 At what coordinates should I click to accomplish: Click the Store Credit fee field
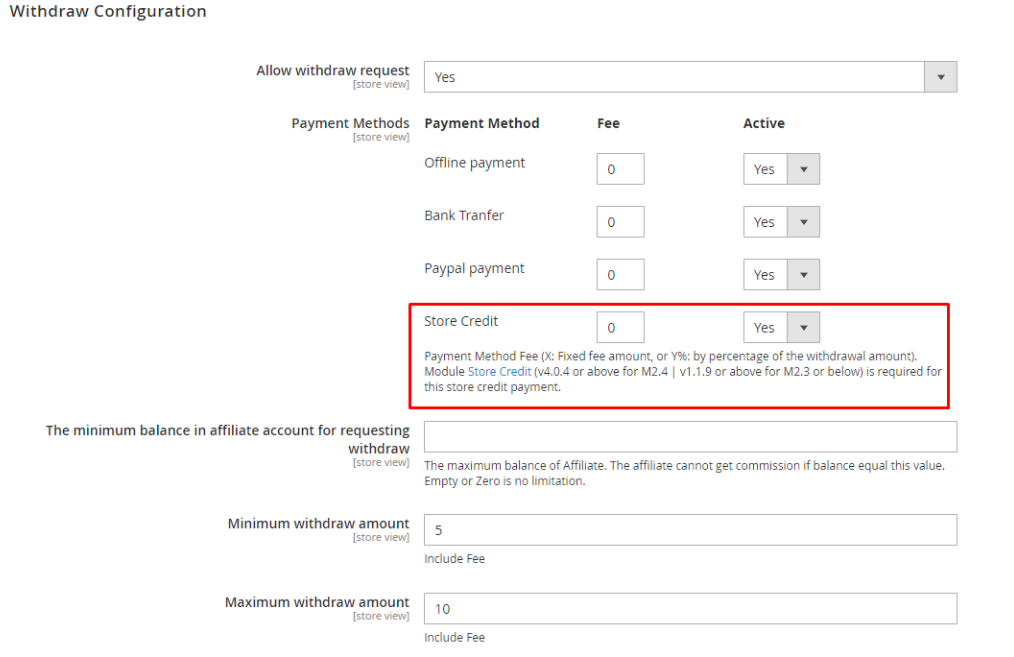[x=620, y=327]
